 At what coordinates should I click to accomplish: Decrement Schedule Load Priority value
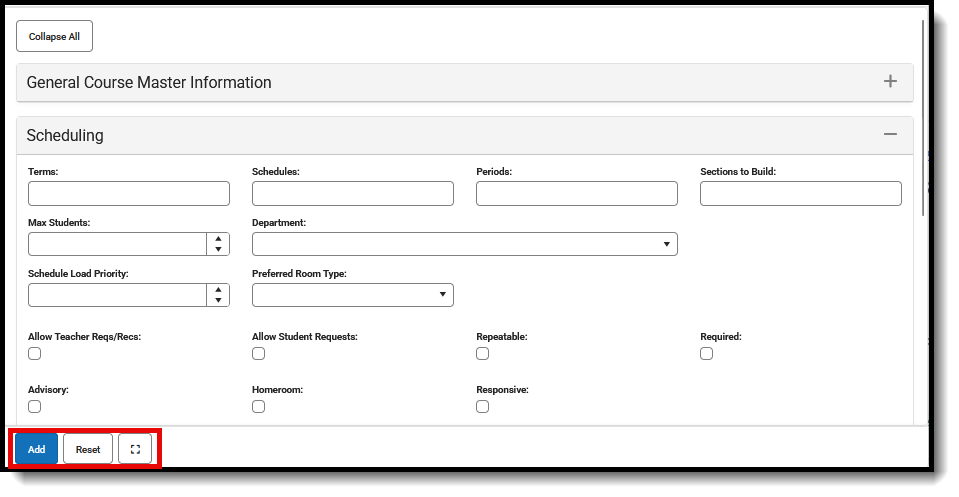pos(218,300)
